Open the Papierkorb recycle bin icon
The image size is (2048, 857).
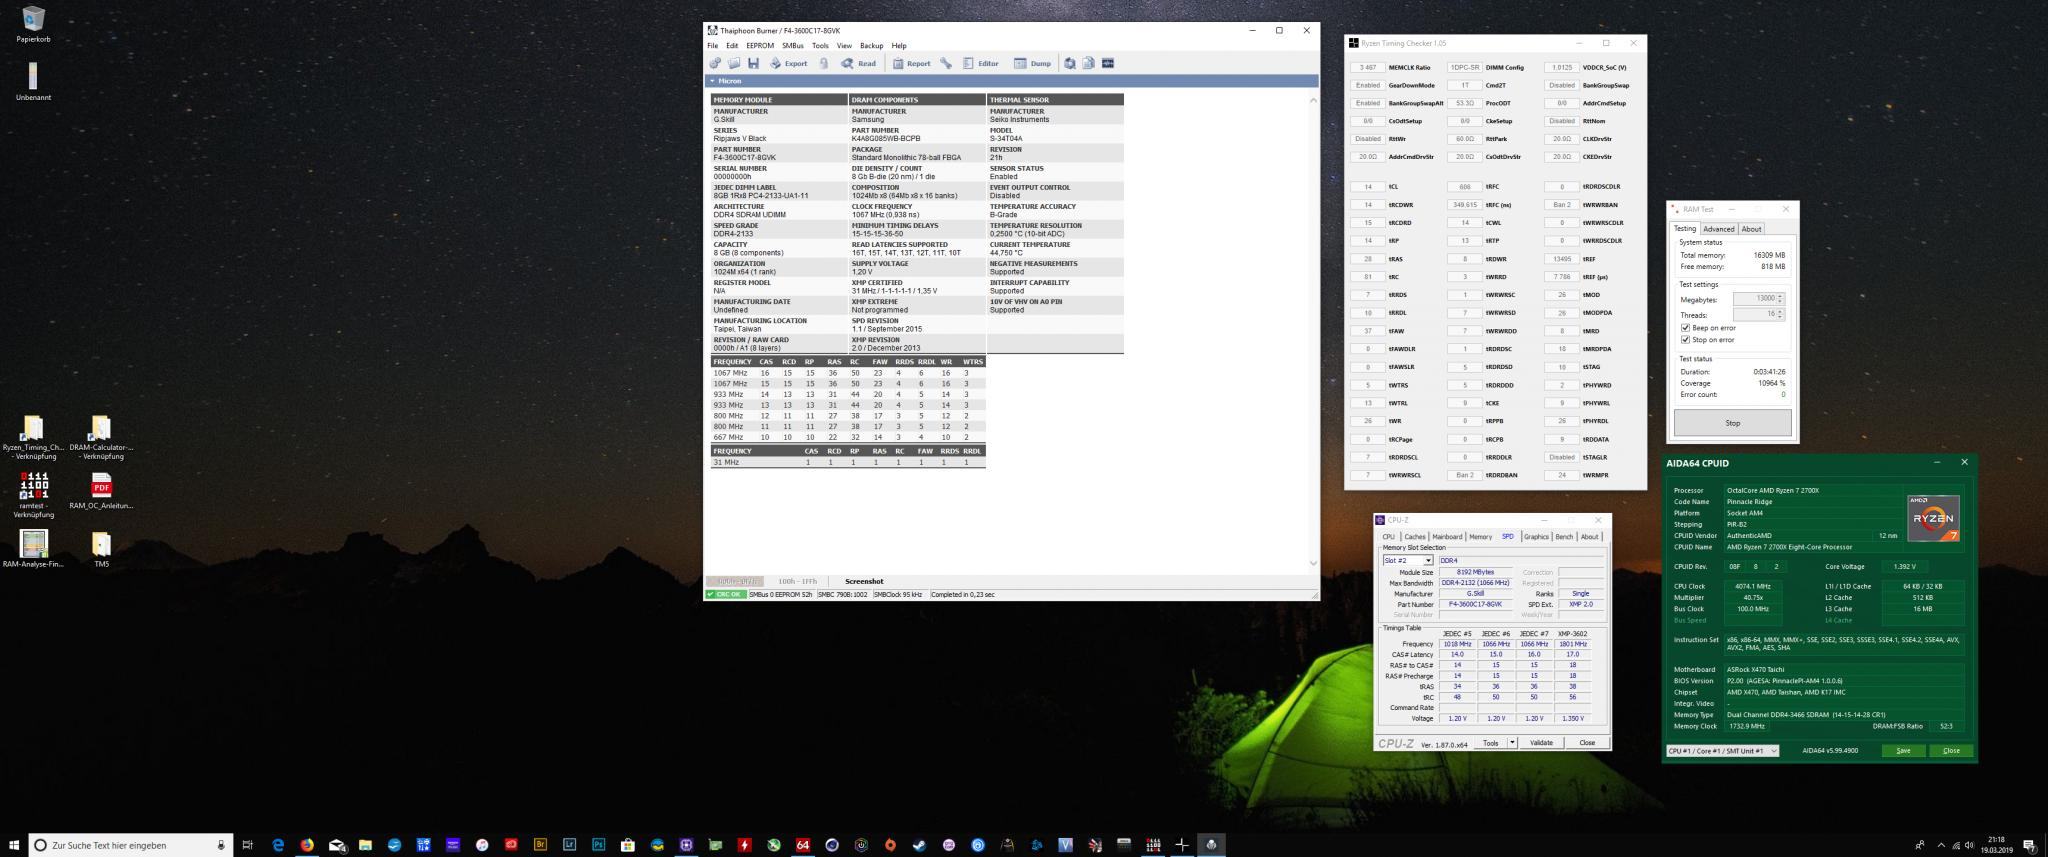(x=33, y=24)
